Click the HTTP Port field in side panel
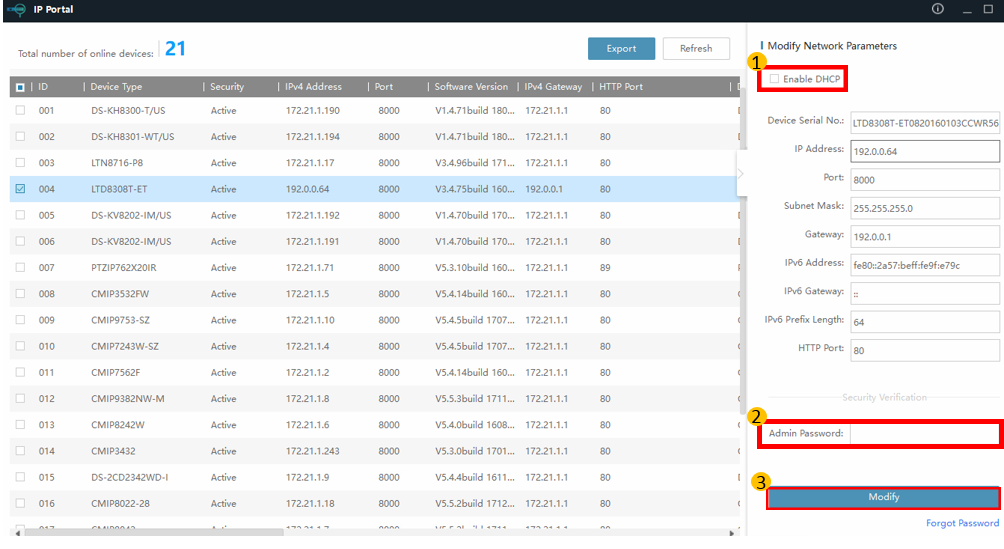Viewport: 1004px width, 549px height. point(925,350)
